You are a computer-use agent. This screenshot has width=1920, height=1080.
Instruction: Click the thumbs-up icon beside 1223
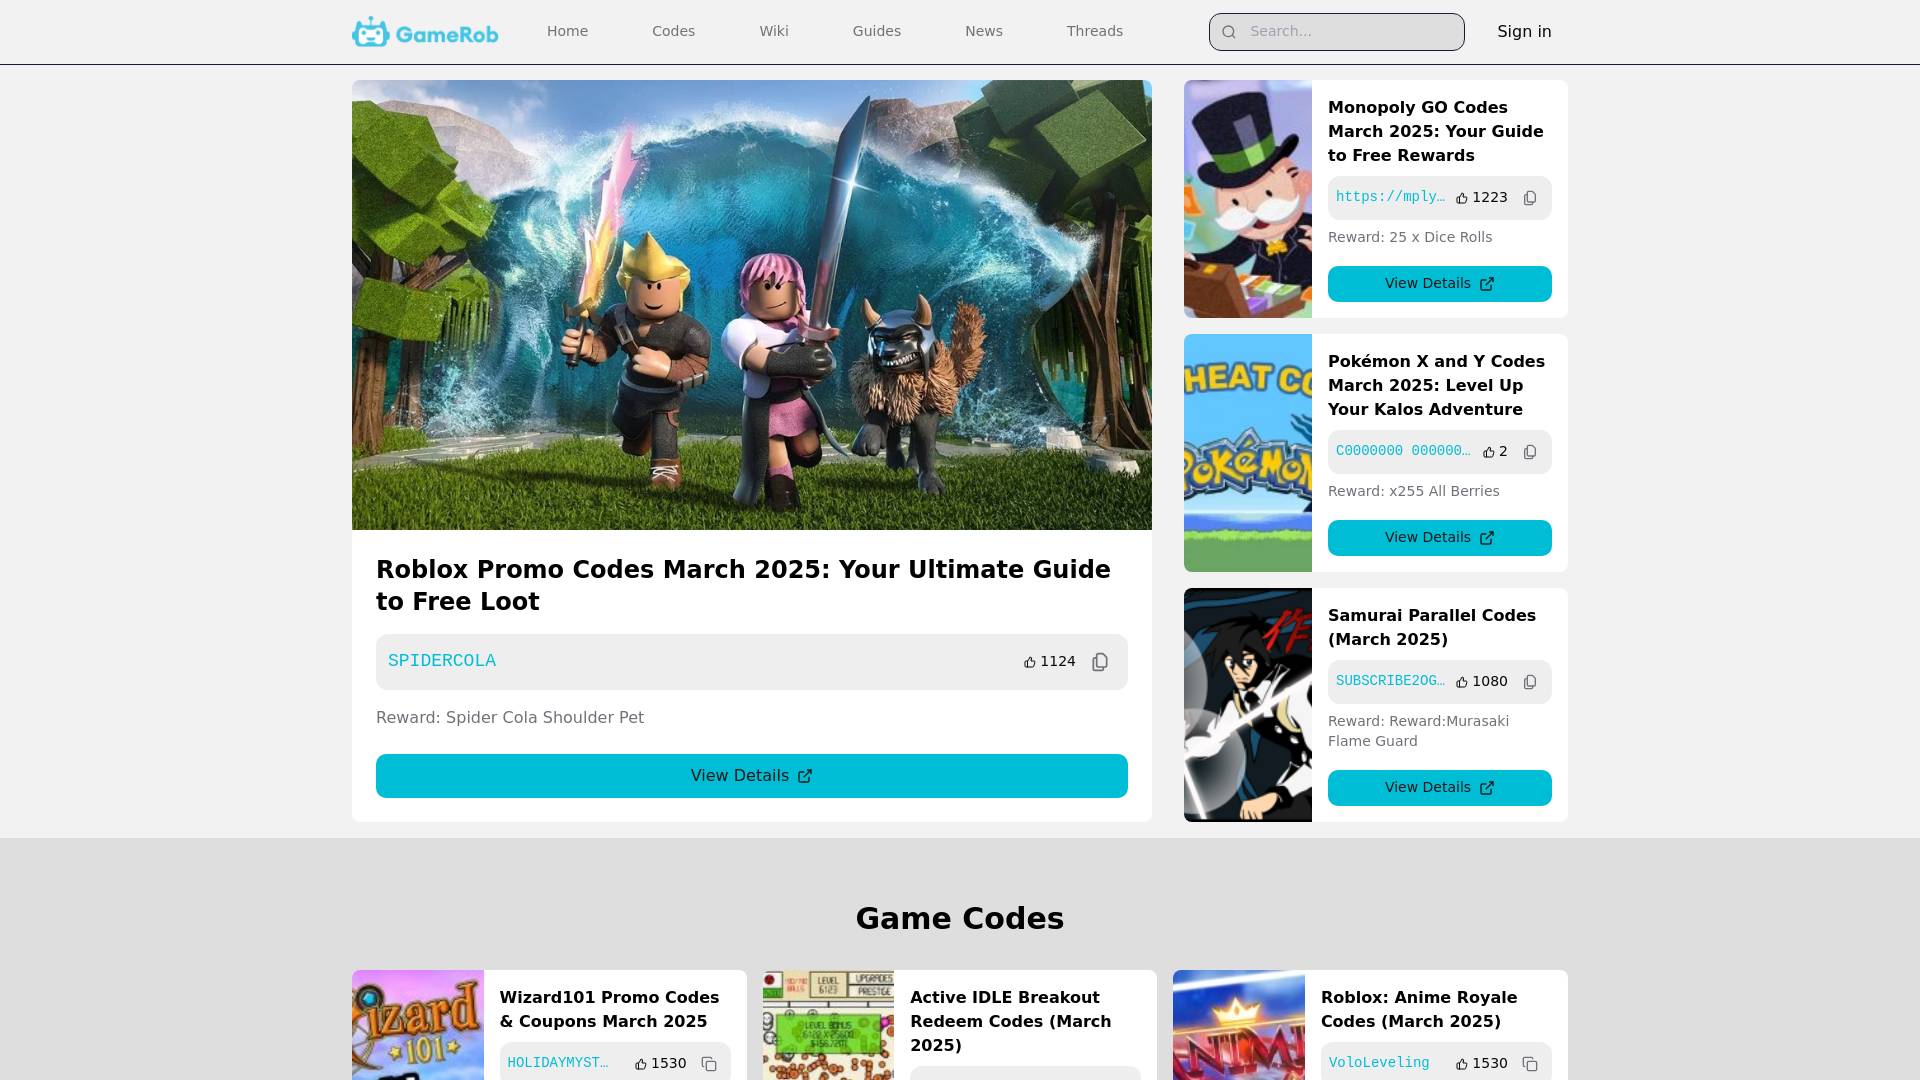pyautogui.click(x=1462, y=198)
